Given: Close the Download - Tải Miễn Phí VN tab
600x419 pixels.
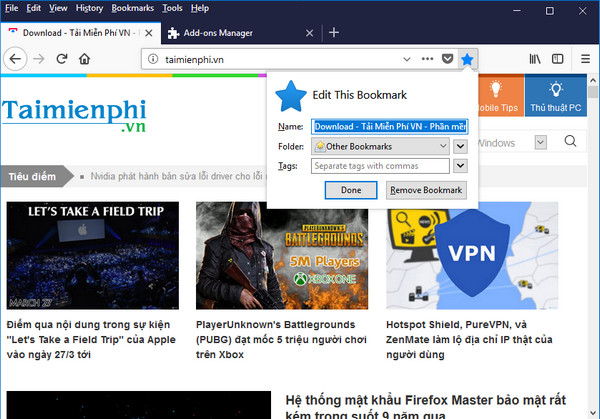Looking at the screenshot, I should click(149, 33).
